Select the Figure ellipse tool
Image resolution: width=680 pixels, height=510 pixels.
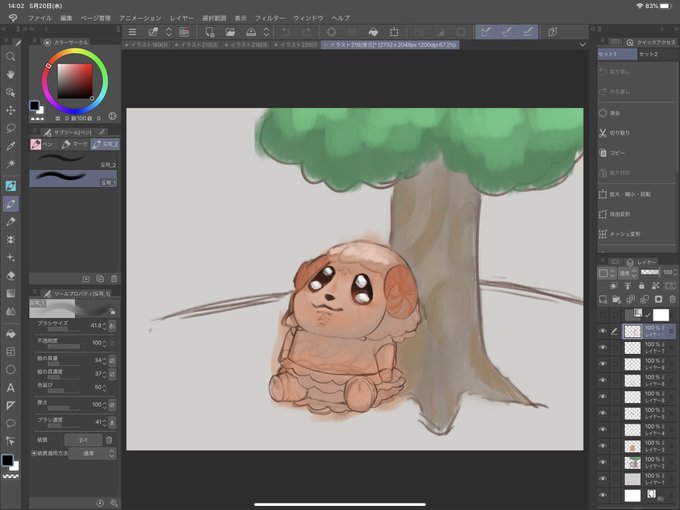point(10,369)
